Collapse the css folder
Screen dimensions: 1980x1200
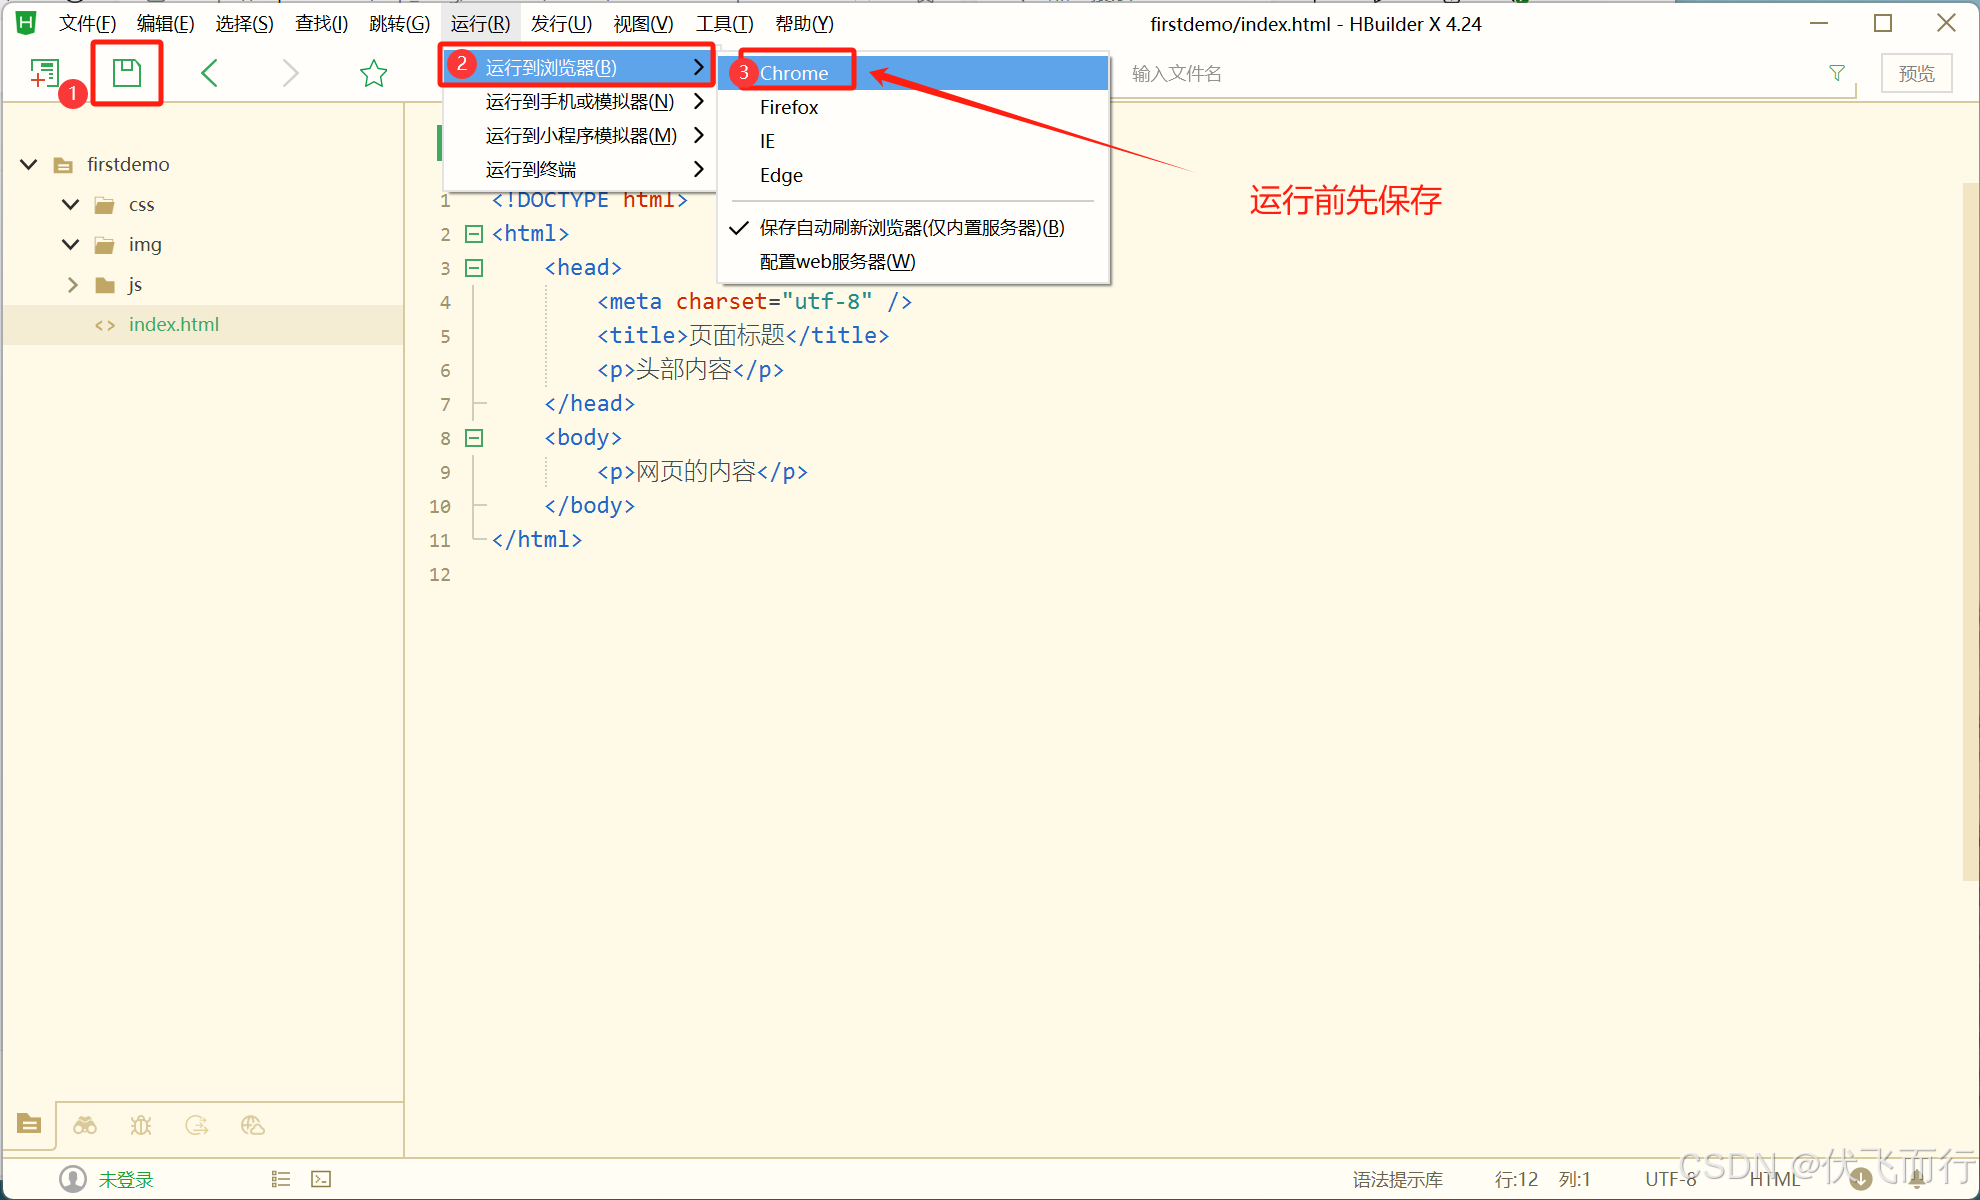coord(69,204)
